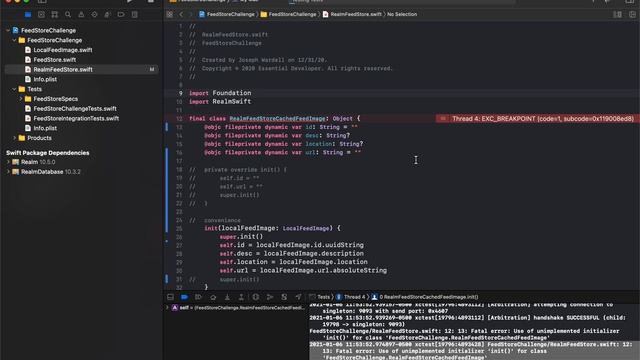Click Tests process in debug bar
The width and height of the screenshot is (640, 360).
point(320,297)
